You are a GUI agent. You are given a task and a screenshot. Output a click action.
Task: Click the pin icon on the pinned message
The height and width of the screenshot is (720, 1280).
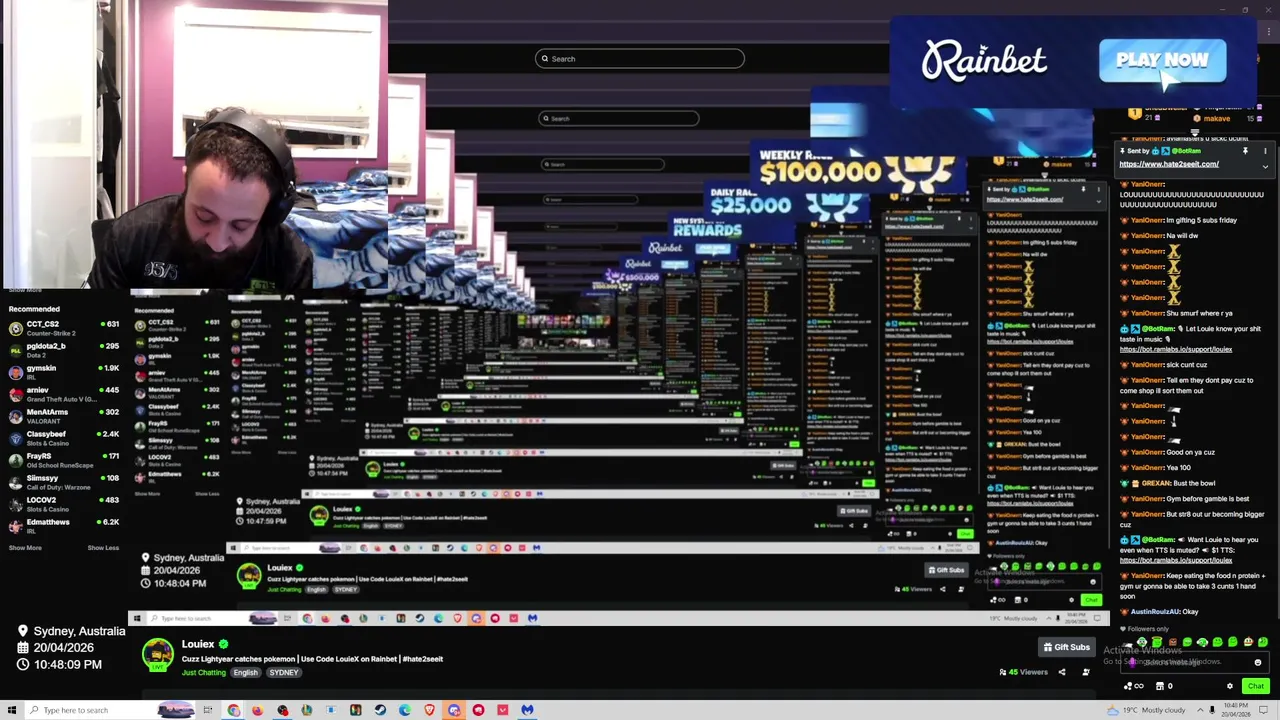[1245, 151]
